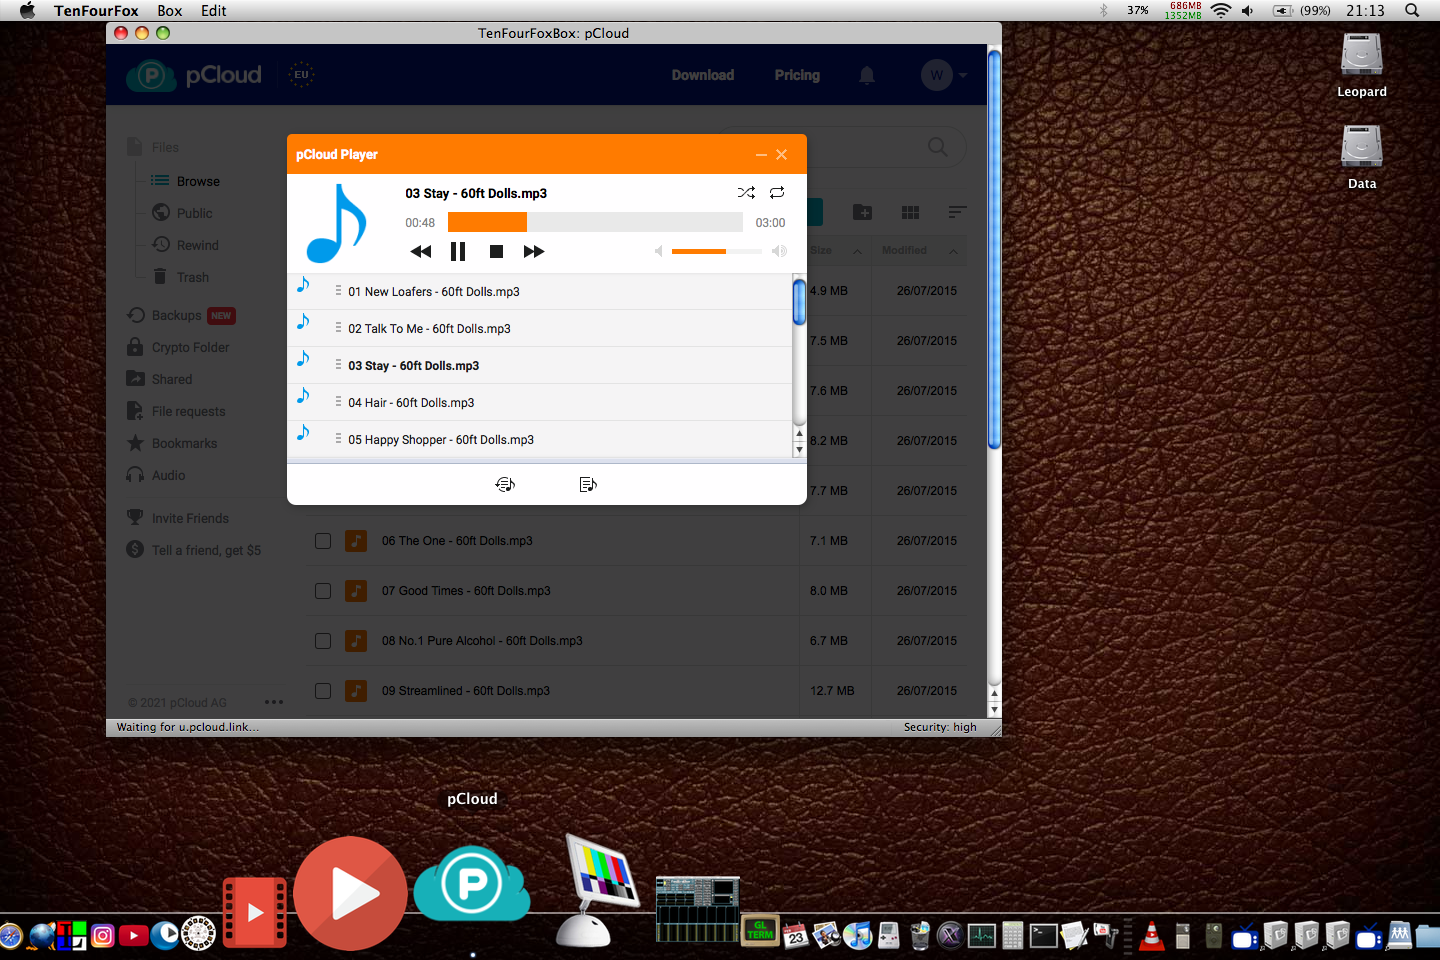Click Invite Friends in the sidebar
Viewport: 1440px width, 960px height.
tap(190, 518)
